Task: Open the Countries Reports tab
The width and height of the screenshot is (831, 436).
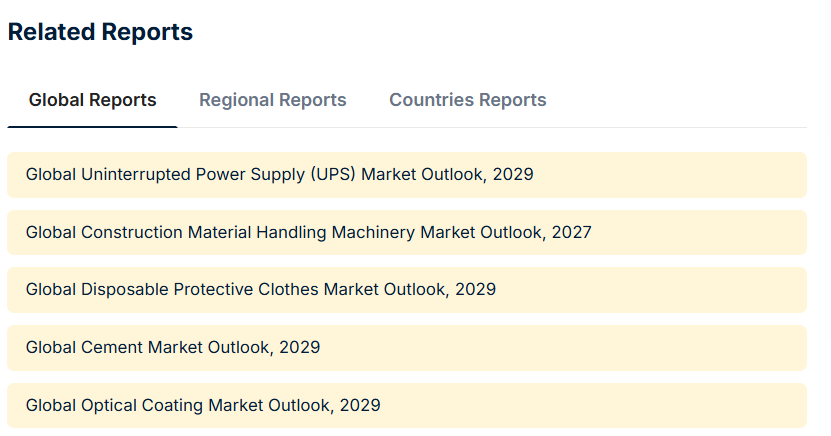Action: pos(467,100)
